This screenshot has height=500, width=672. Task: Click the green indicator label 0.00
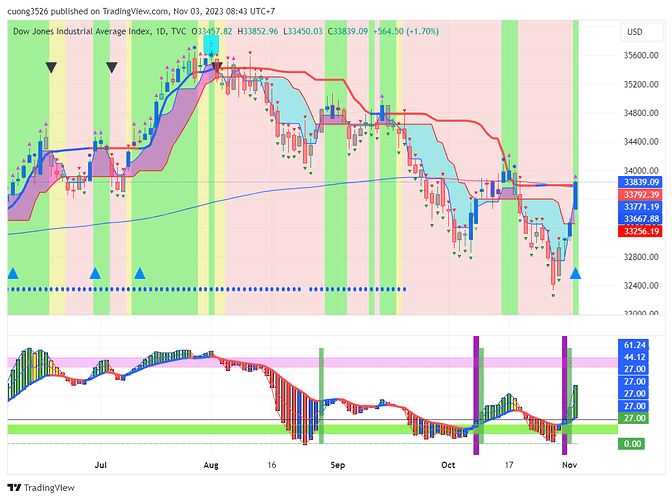(632, 443)
